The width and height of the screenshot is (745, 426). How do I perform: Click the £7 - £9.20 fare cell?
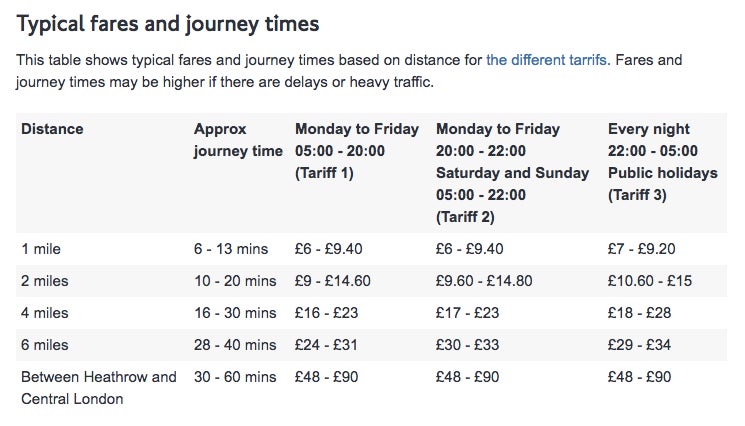click(x=641, y=249)
